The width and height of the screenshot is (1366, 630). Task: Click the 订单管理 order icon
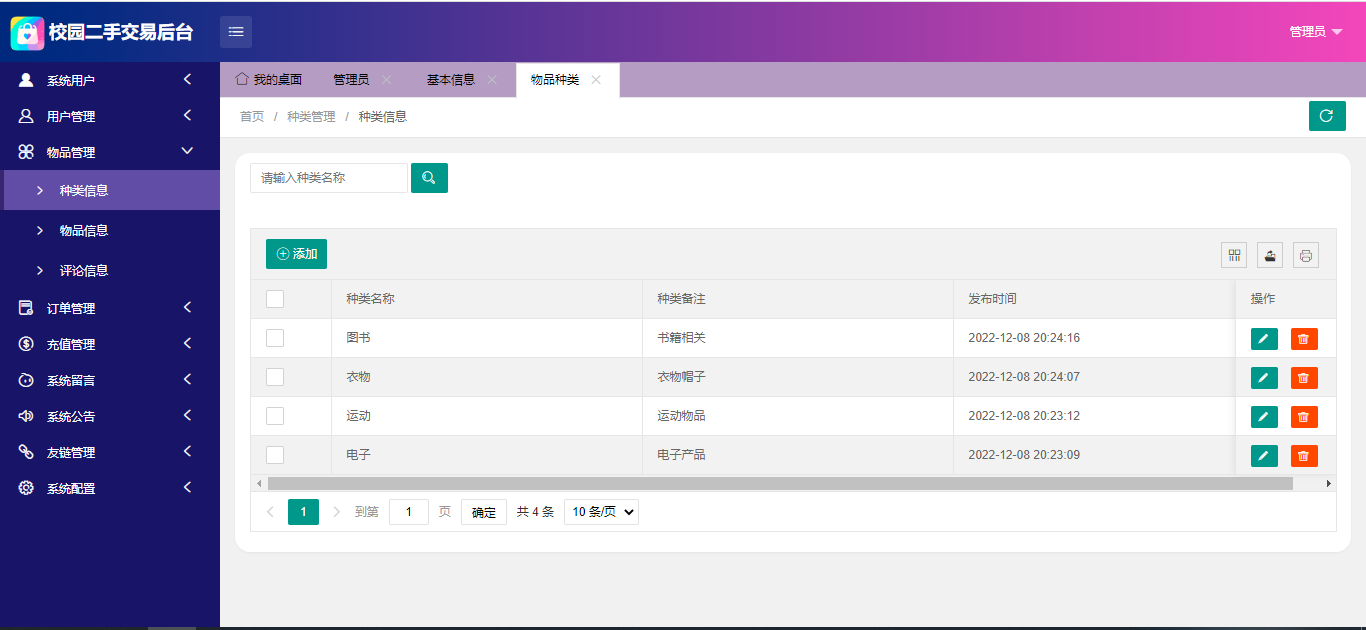point(26,308)
